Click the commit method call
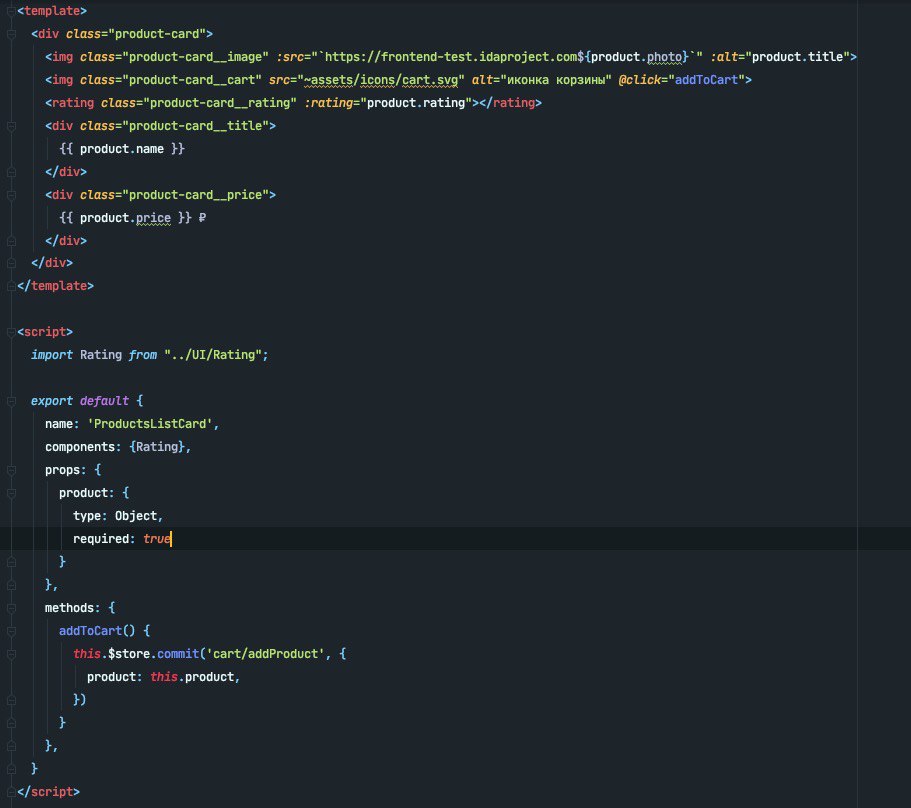911x808 pixels. pyautogui.click(x=178, y=654)
